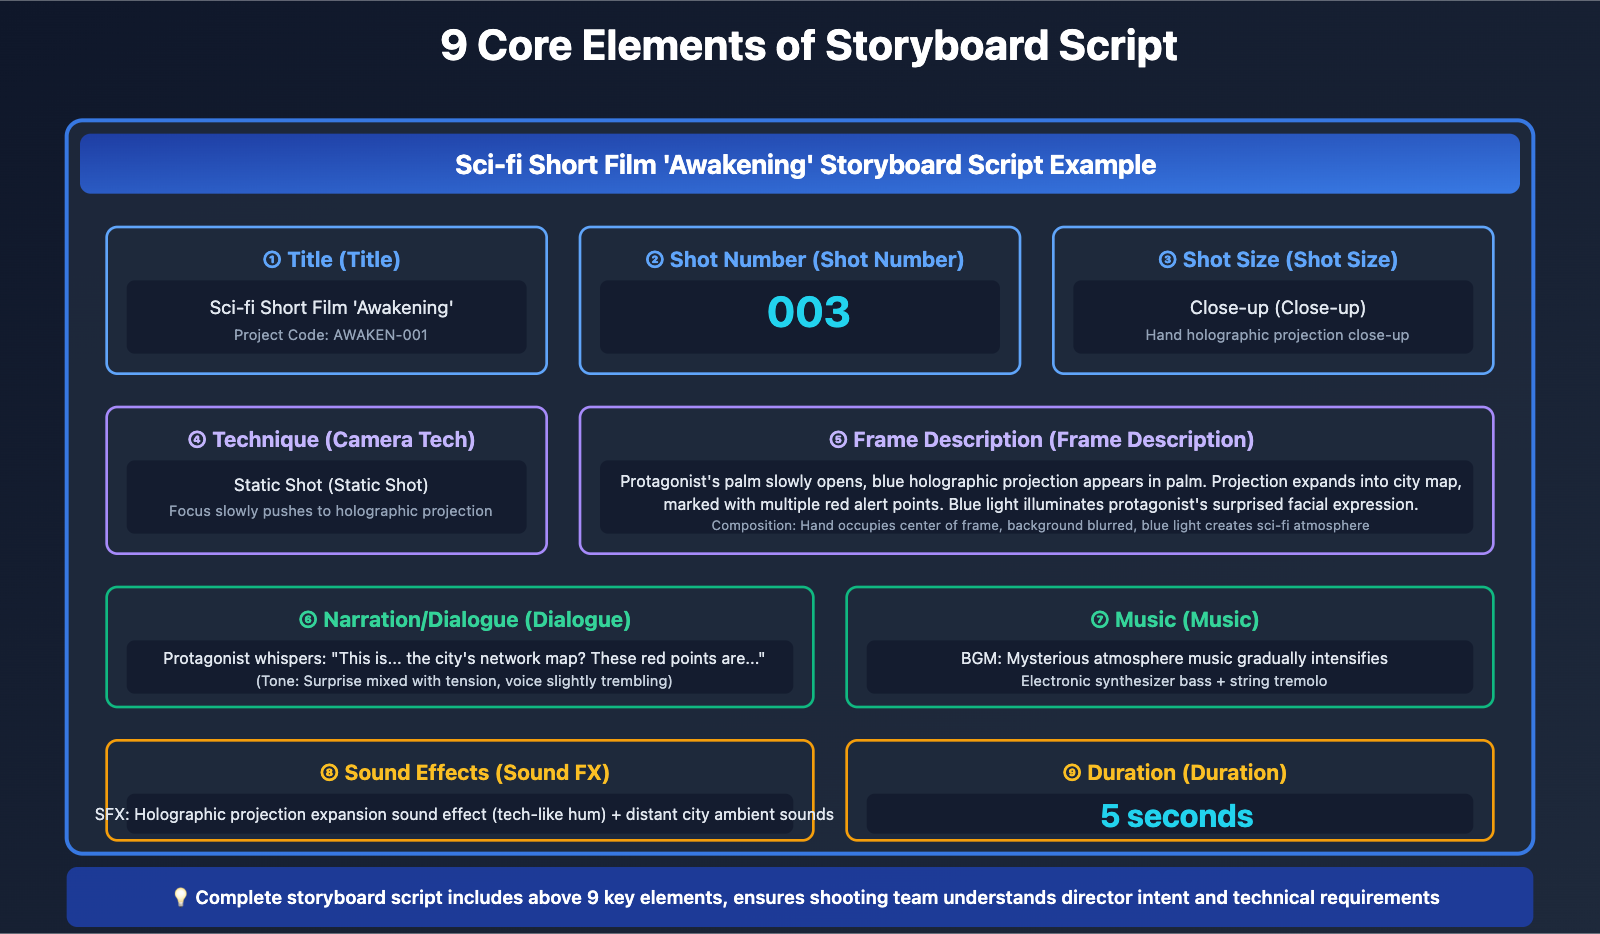Click the lightbulb icon in the bottom banner
The height and width of the screenshot is (934, 1600).
coord(180,897)
